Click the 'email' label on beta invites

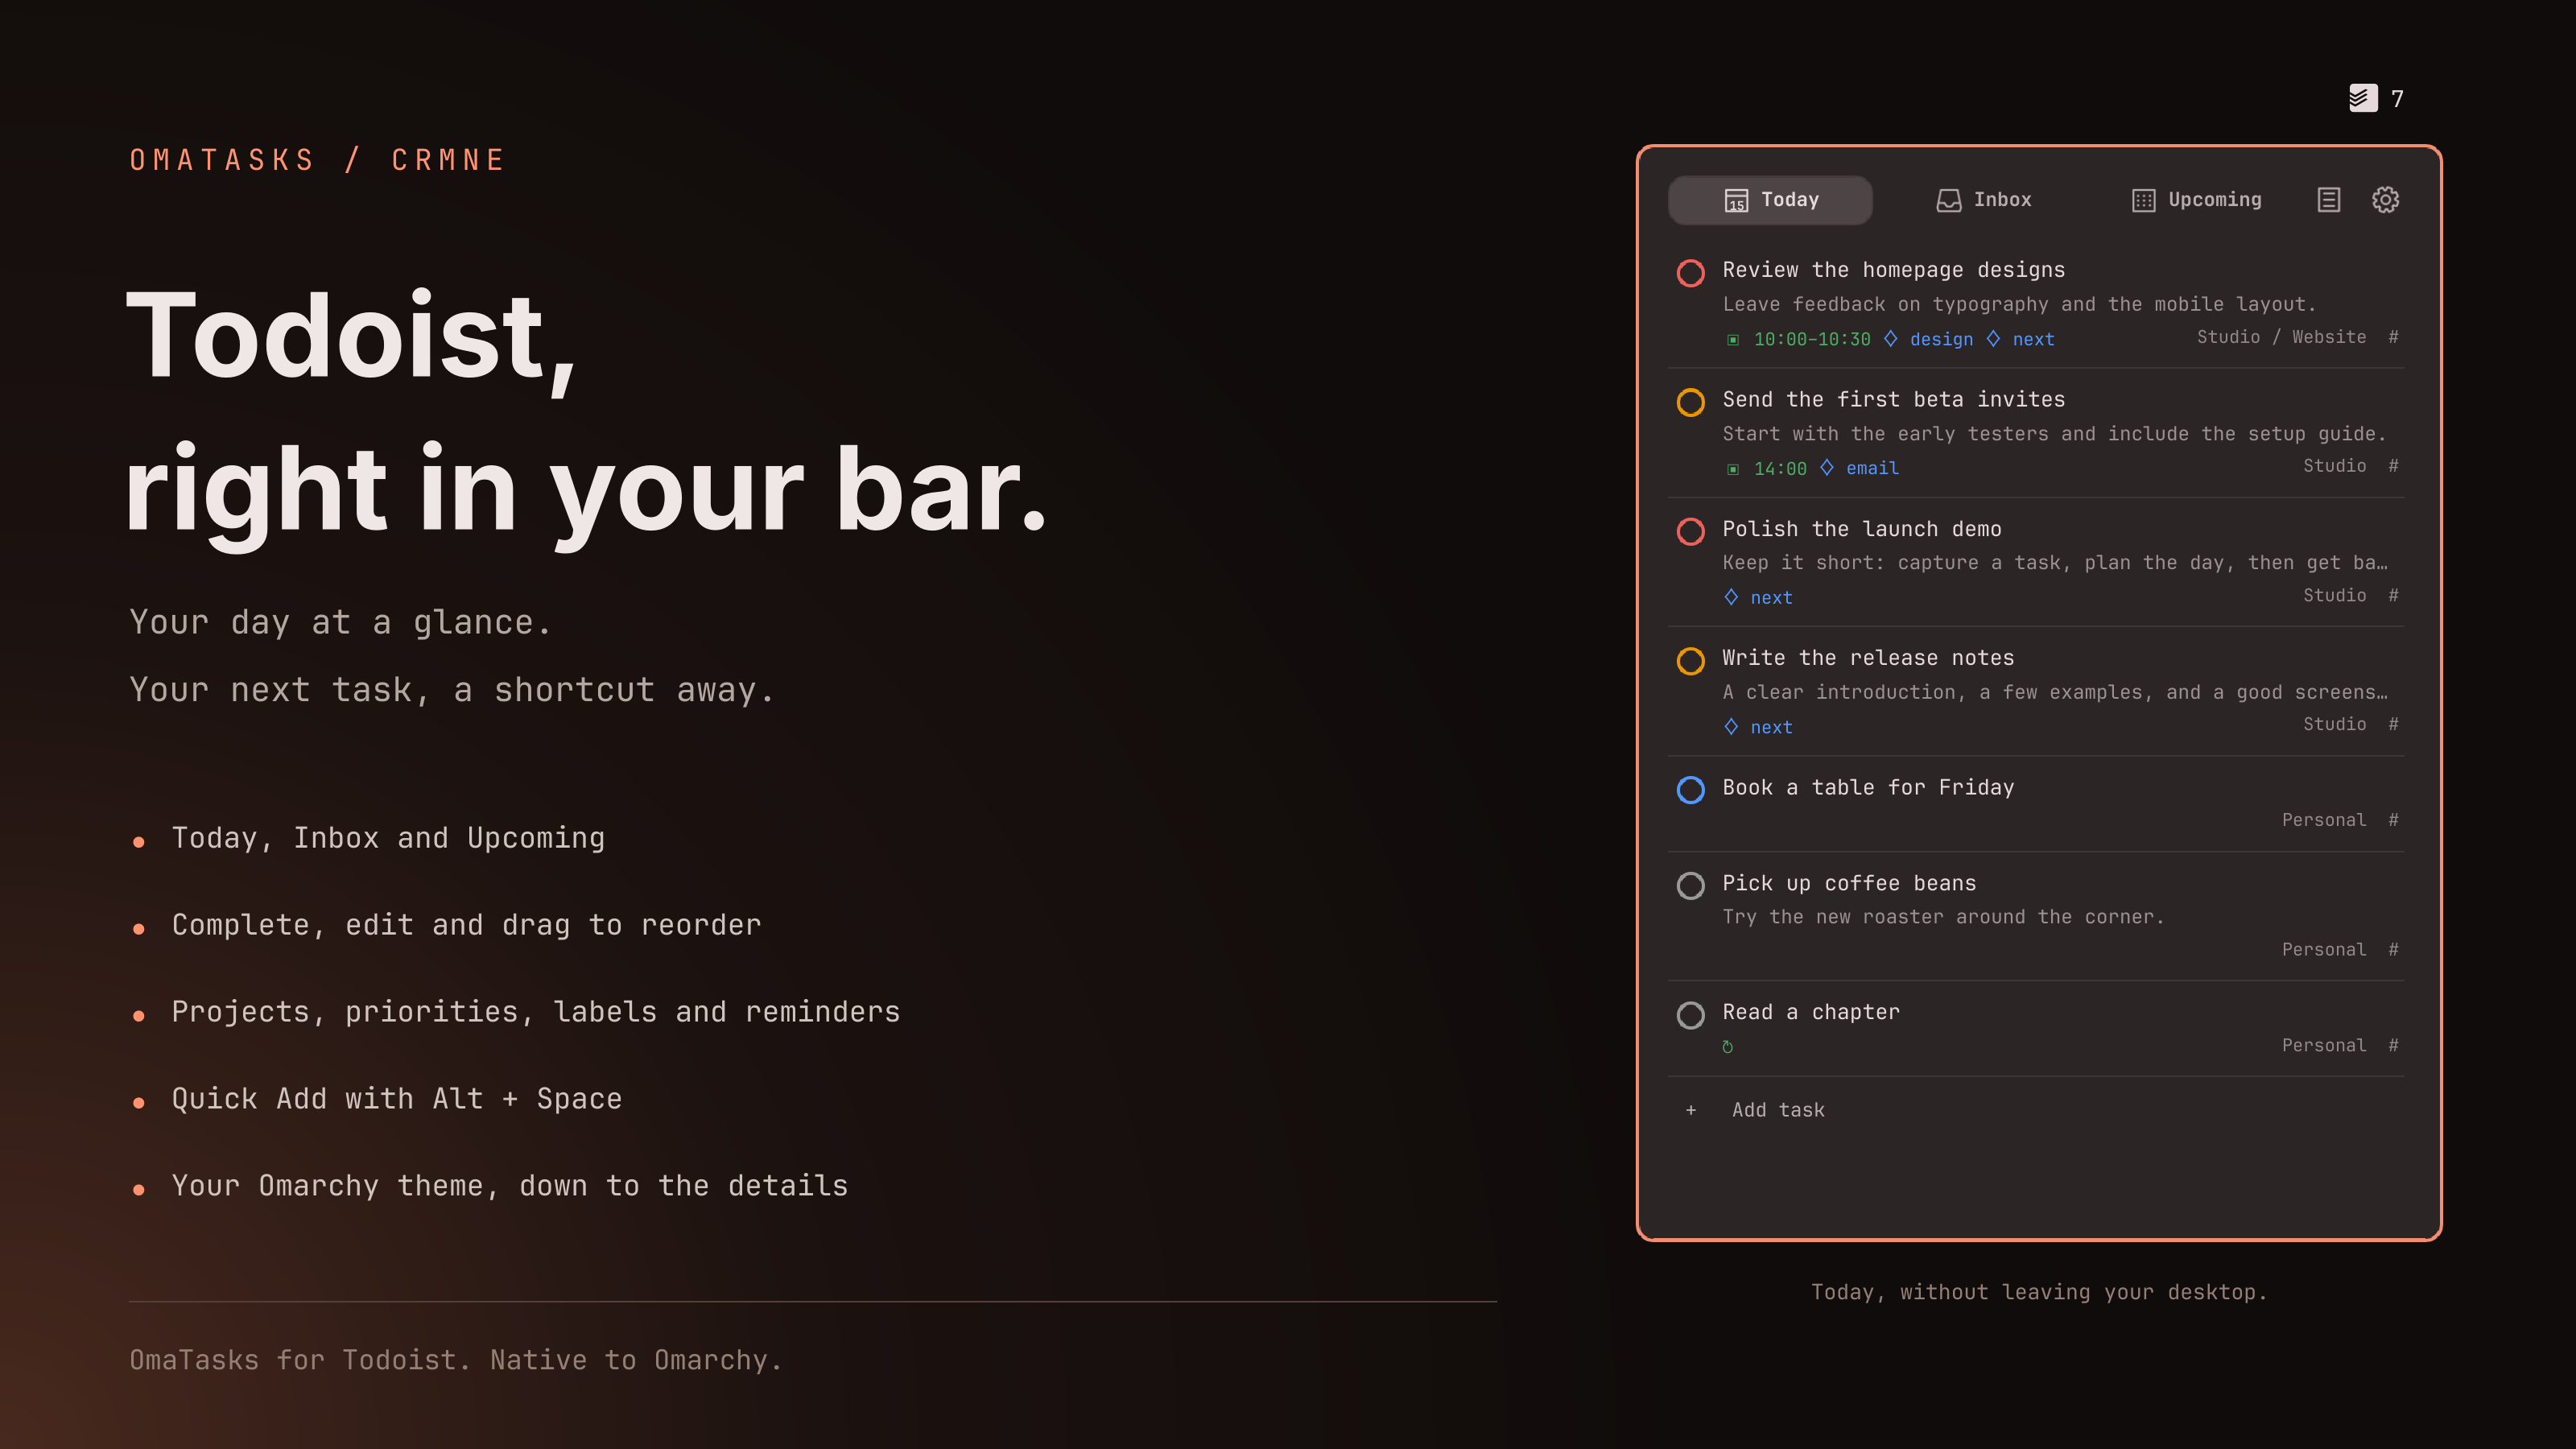point(1872,468)
